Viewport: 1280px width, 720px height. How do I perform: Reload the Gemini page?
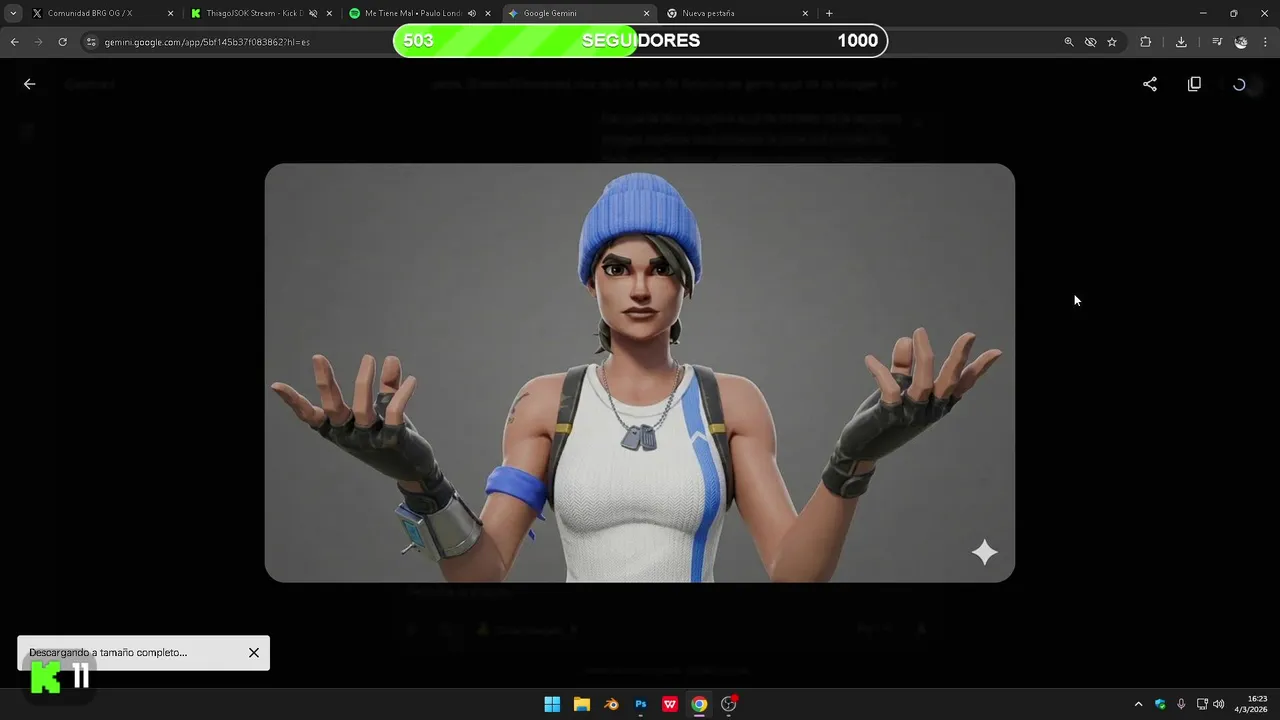coord(62,42)
